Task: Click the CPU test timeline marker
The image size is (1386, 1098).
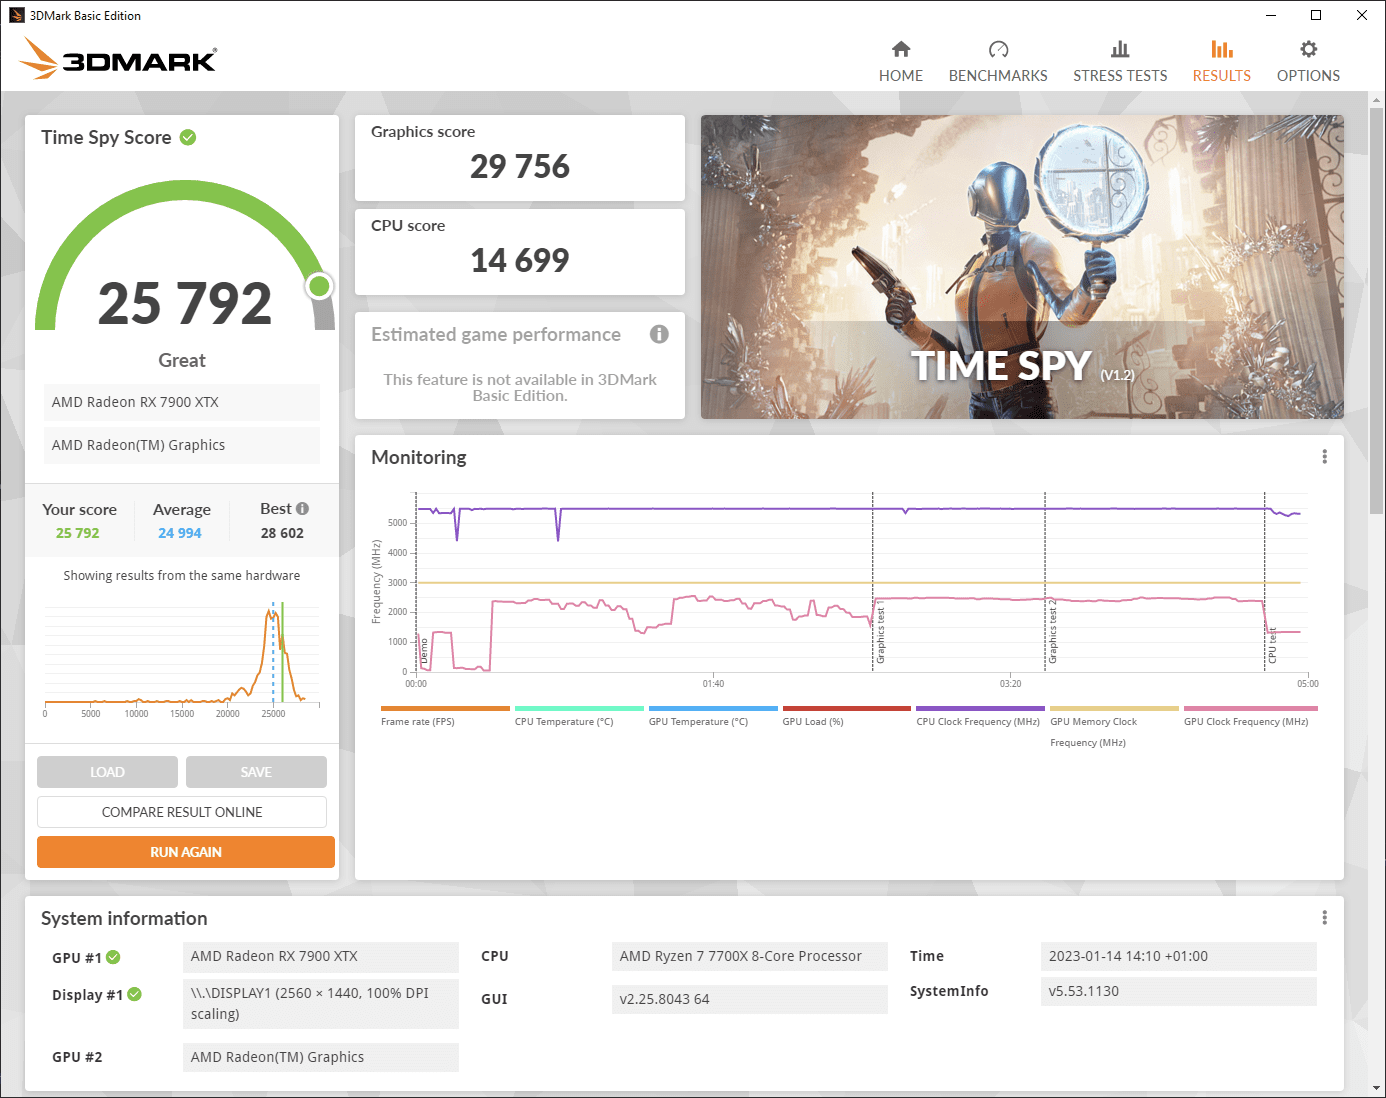Action: click(1272, 646)
